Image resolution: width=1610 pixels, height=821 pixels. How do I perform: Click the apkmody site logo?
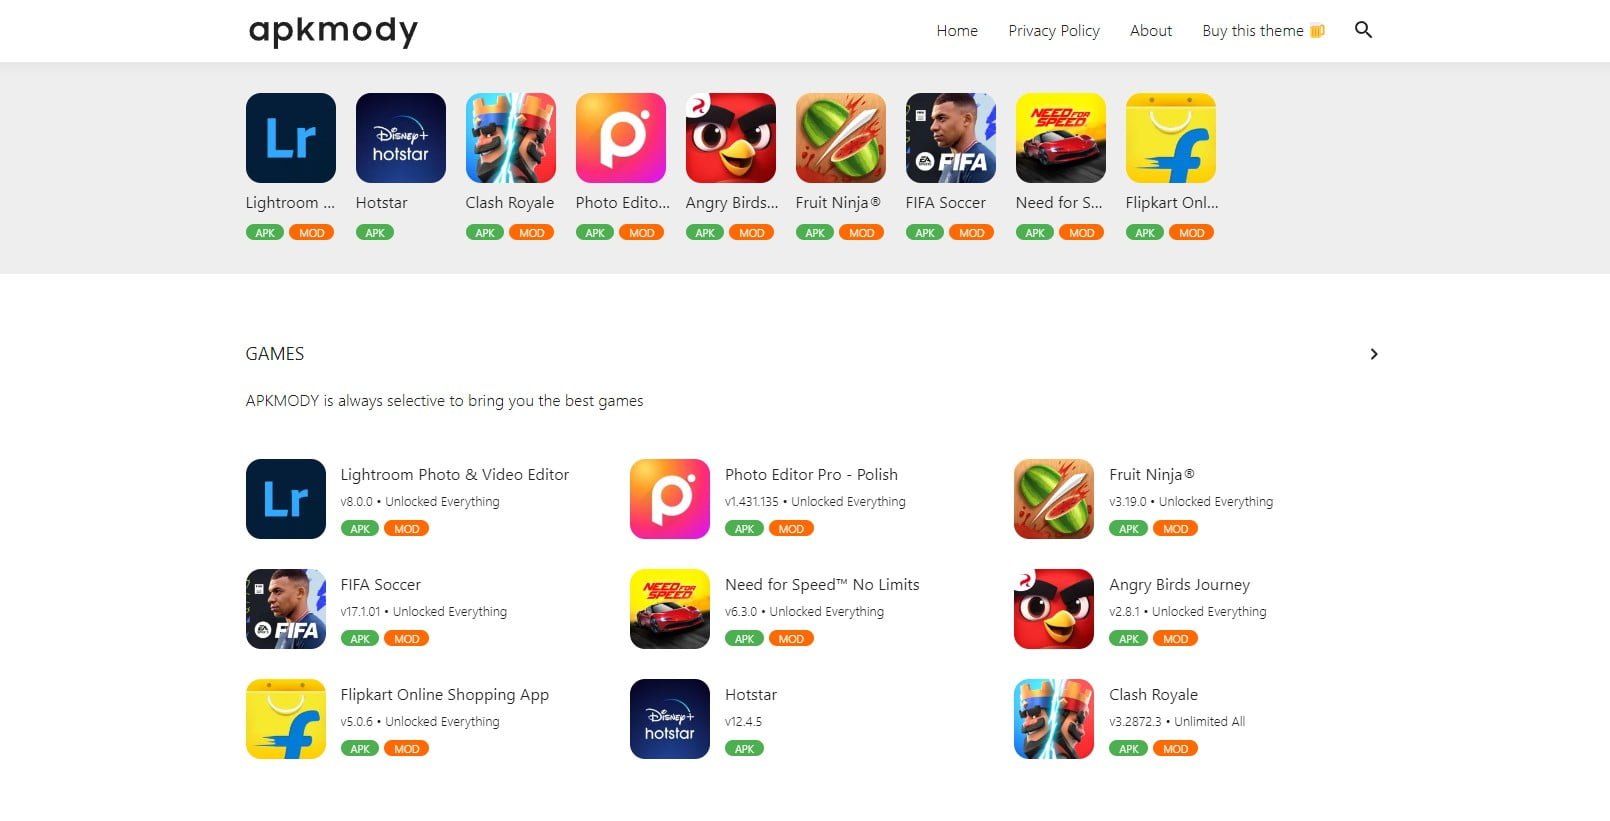(333, 31)
